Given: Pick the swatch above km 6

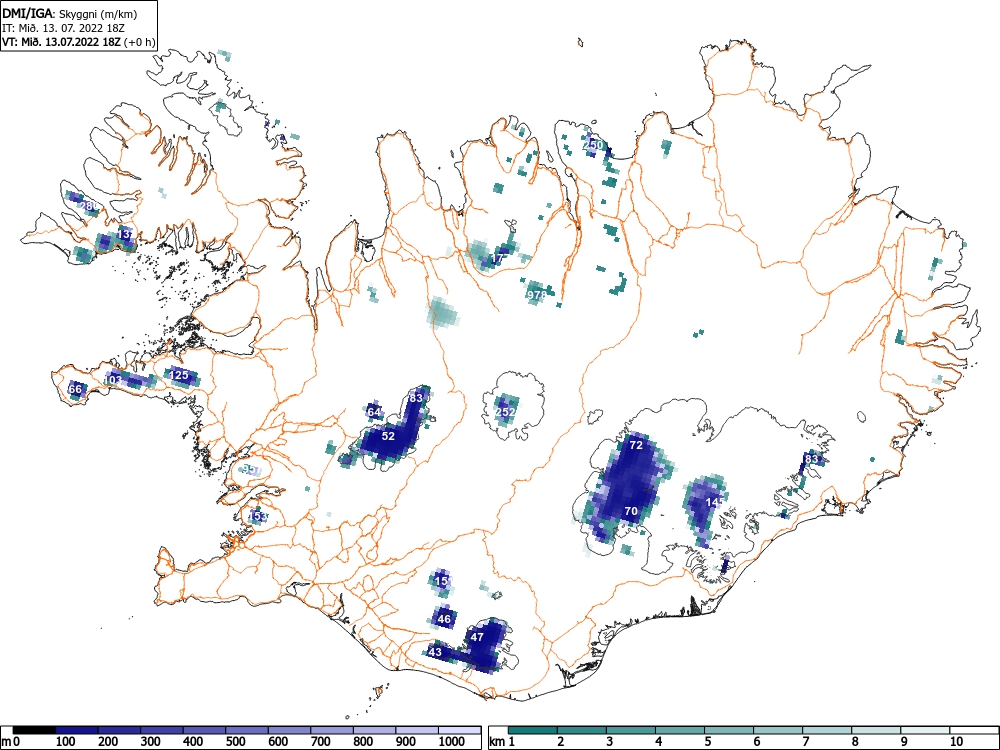Looking at the screenshot, I should click(778, 730).
